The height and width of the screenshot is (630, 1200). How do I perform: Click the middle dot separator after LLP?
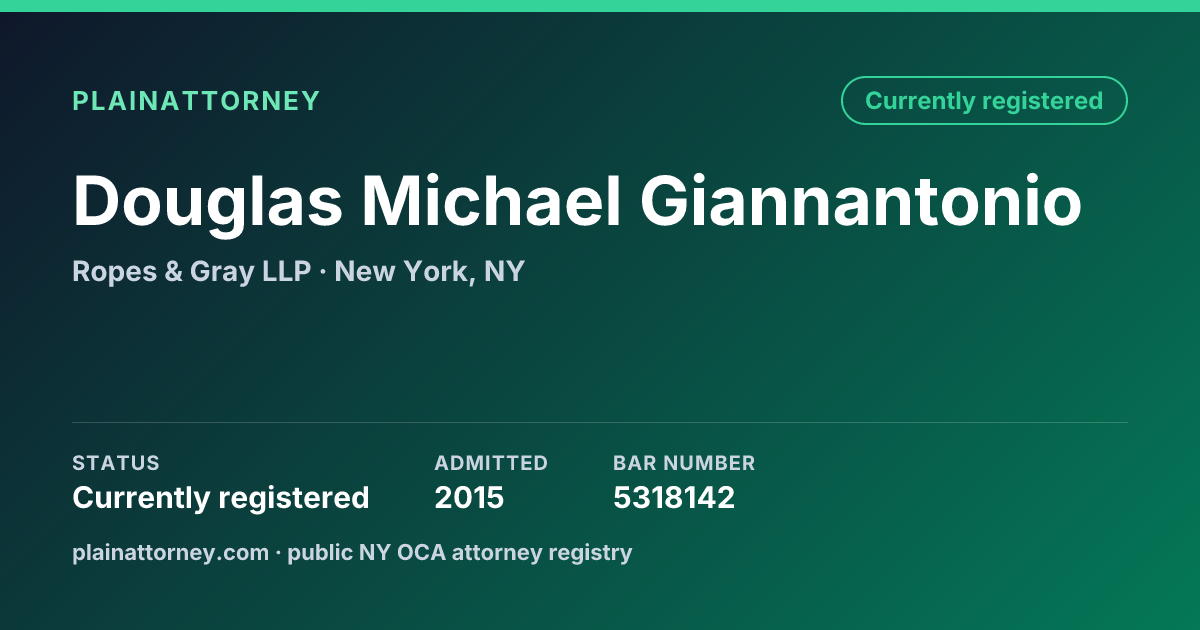[323, 272]
